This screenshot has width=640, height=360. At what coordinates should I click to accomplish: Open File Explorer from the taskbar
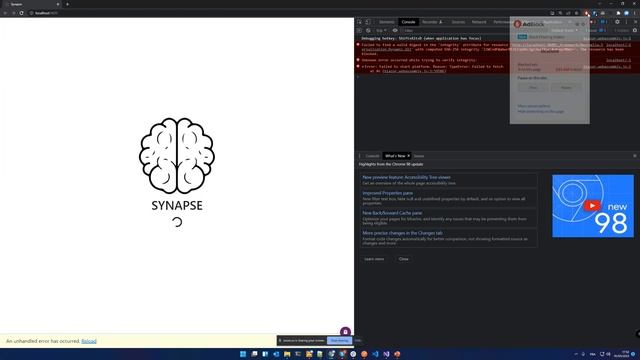pos(287,354)
